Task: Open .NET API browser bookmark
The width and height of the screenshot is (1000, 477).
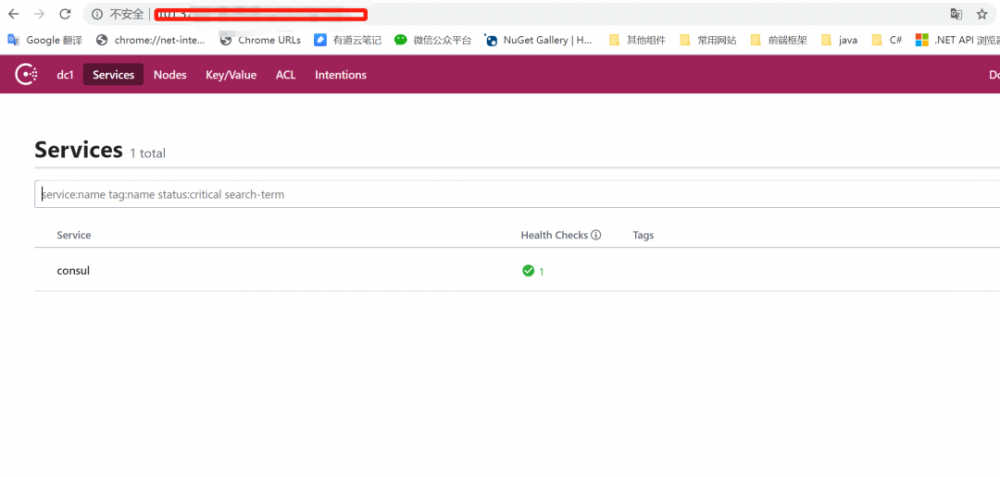Action: coord(957,40)
